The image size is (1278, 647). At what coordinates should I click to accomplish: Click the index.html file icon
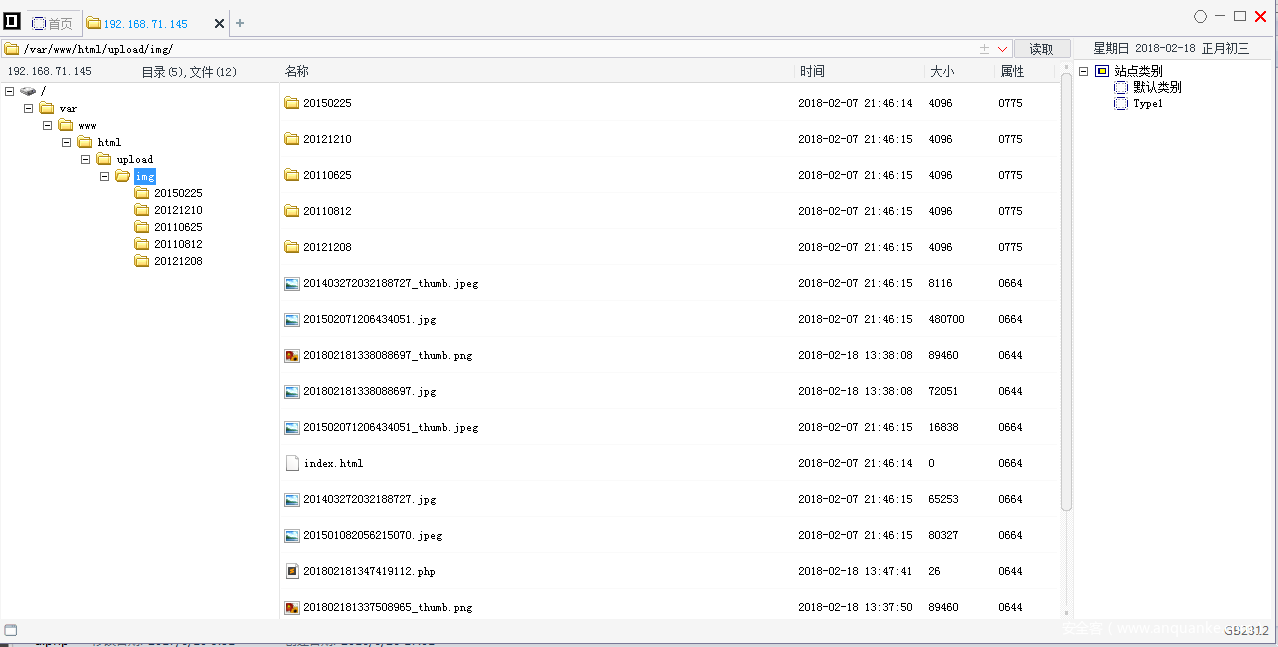pos(292,463)
